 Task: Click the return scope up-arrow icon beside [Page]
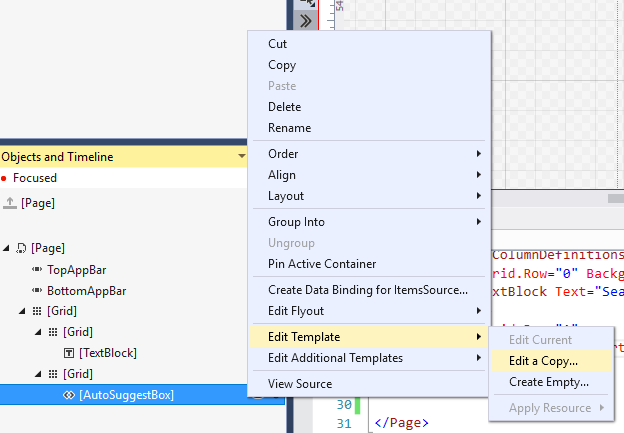(x=10, y=203)
